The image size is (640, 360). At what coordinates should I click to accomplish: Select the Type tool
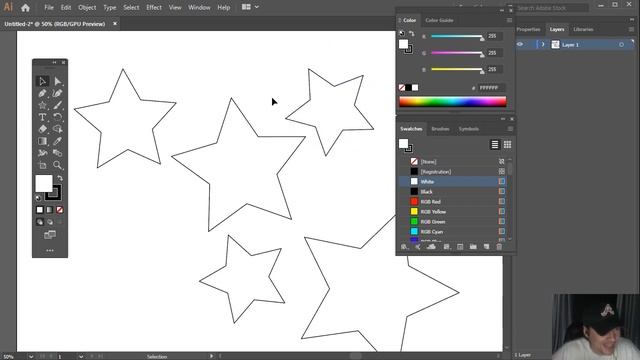tap(42, 117)
